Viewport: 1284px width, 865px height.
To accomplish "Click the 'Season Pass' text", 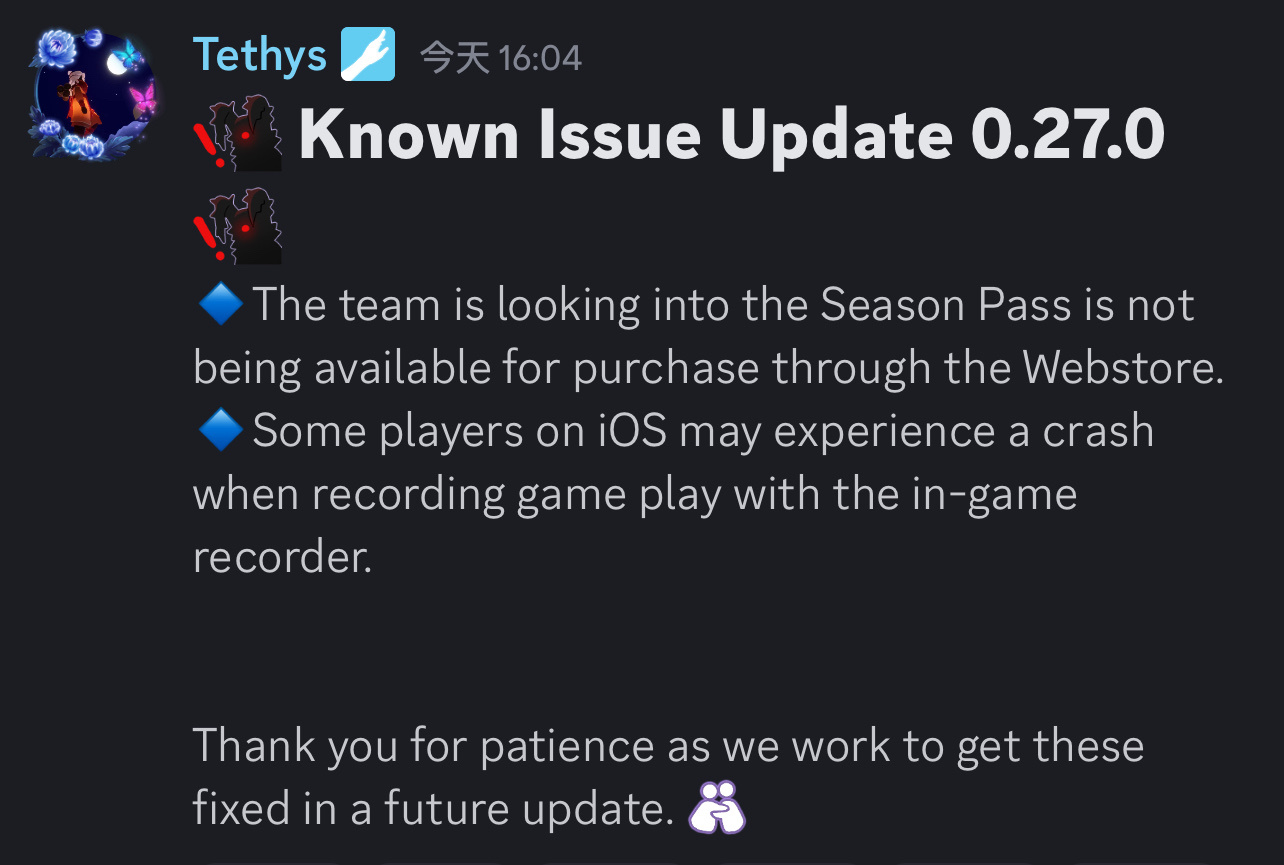I will (946, 305).
